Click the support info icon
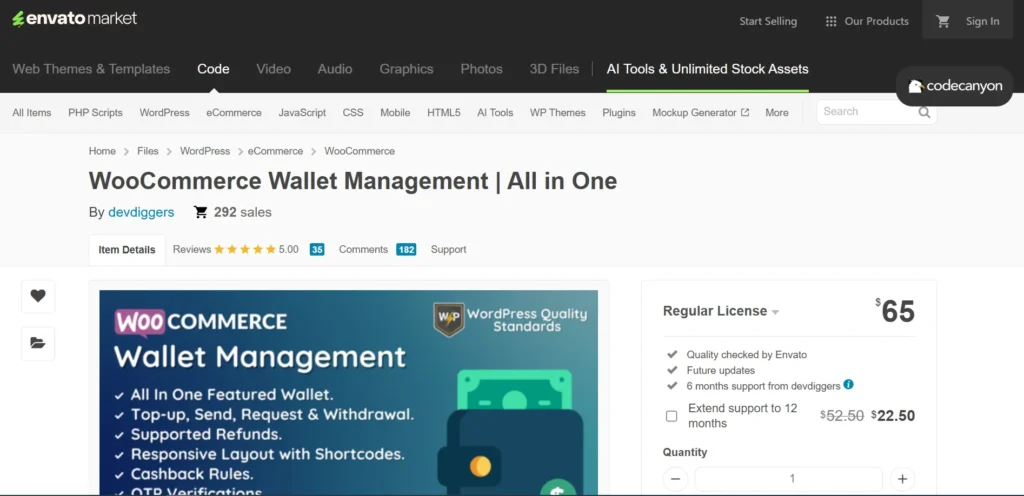Screen dimensions: 1024x496 point(848,384)
